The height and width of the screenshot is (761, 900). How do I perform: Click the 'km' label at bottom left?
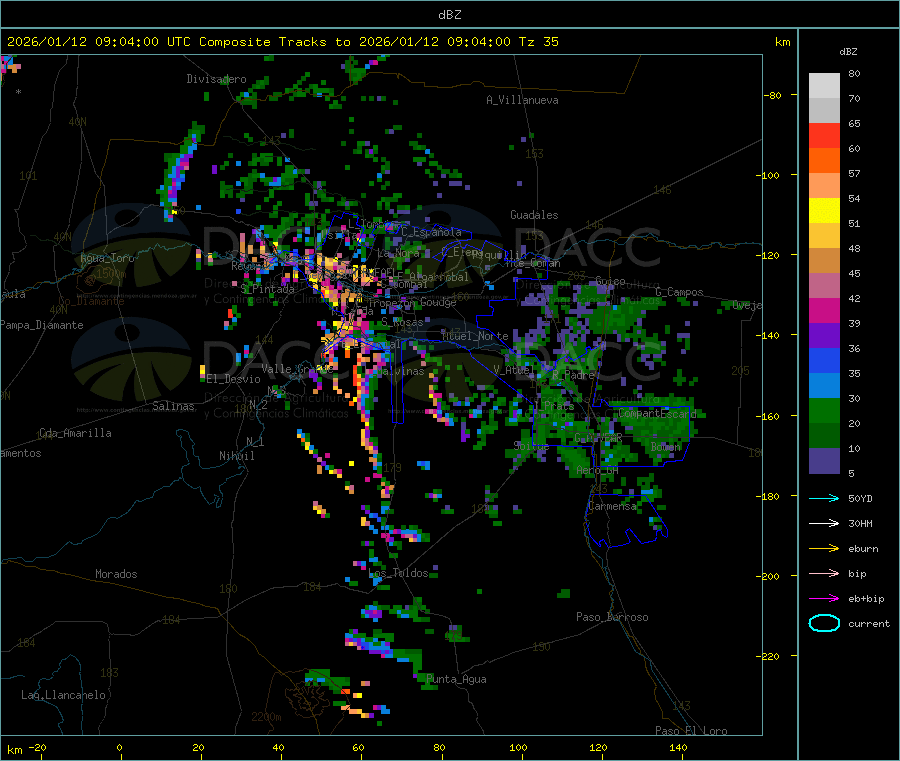pyautogui.click(x=14, y=750)
